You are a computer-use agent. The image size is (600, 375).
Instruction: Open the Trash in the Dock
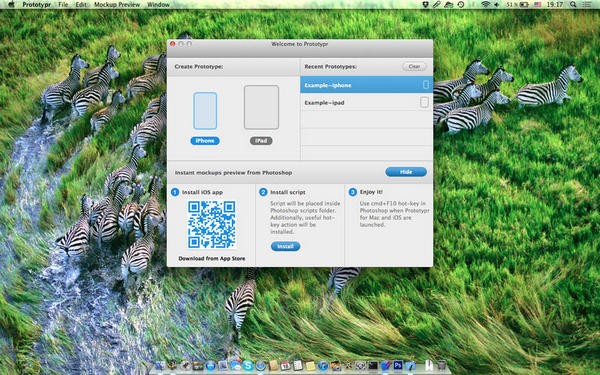[442, 365]
